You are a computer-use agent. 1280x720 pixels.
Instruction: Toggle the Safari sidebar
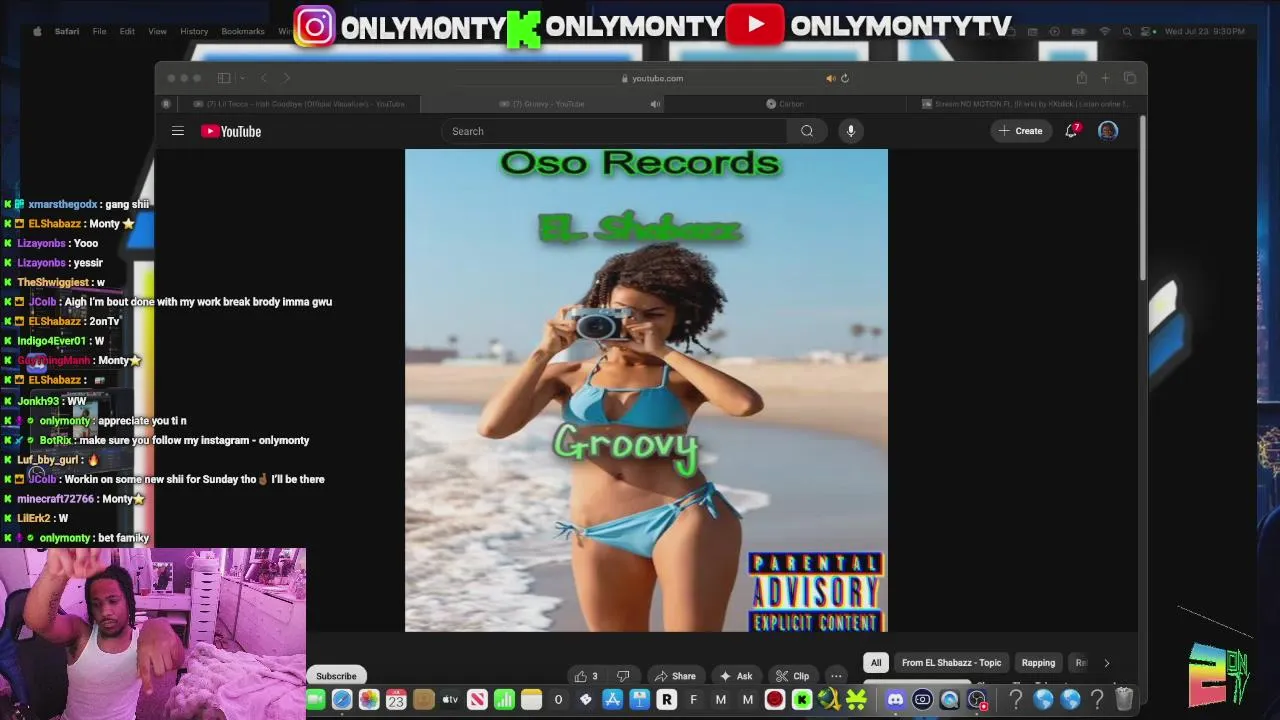pos(224,78)
